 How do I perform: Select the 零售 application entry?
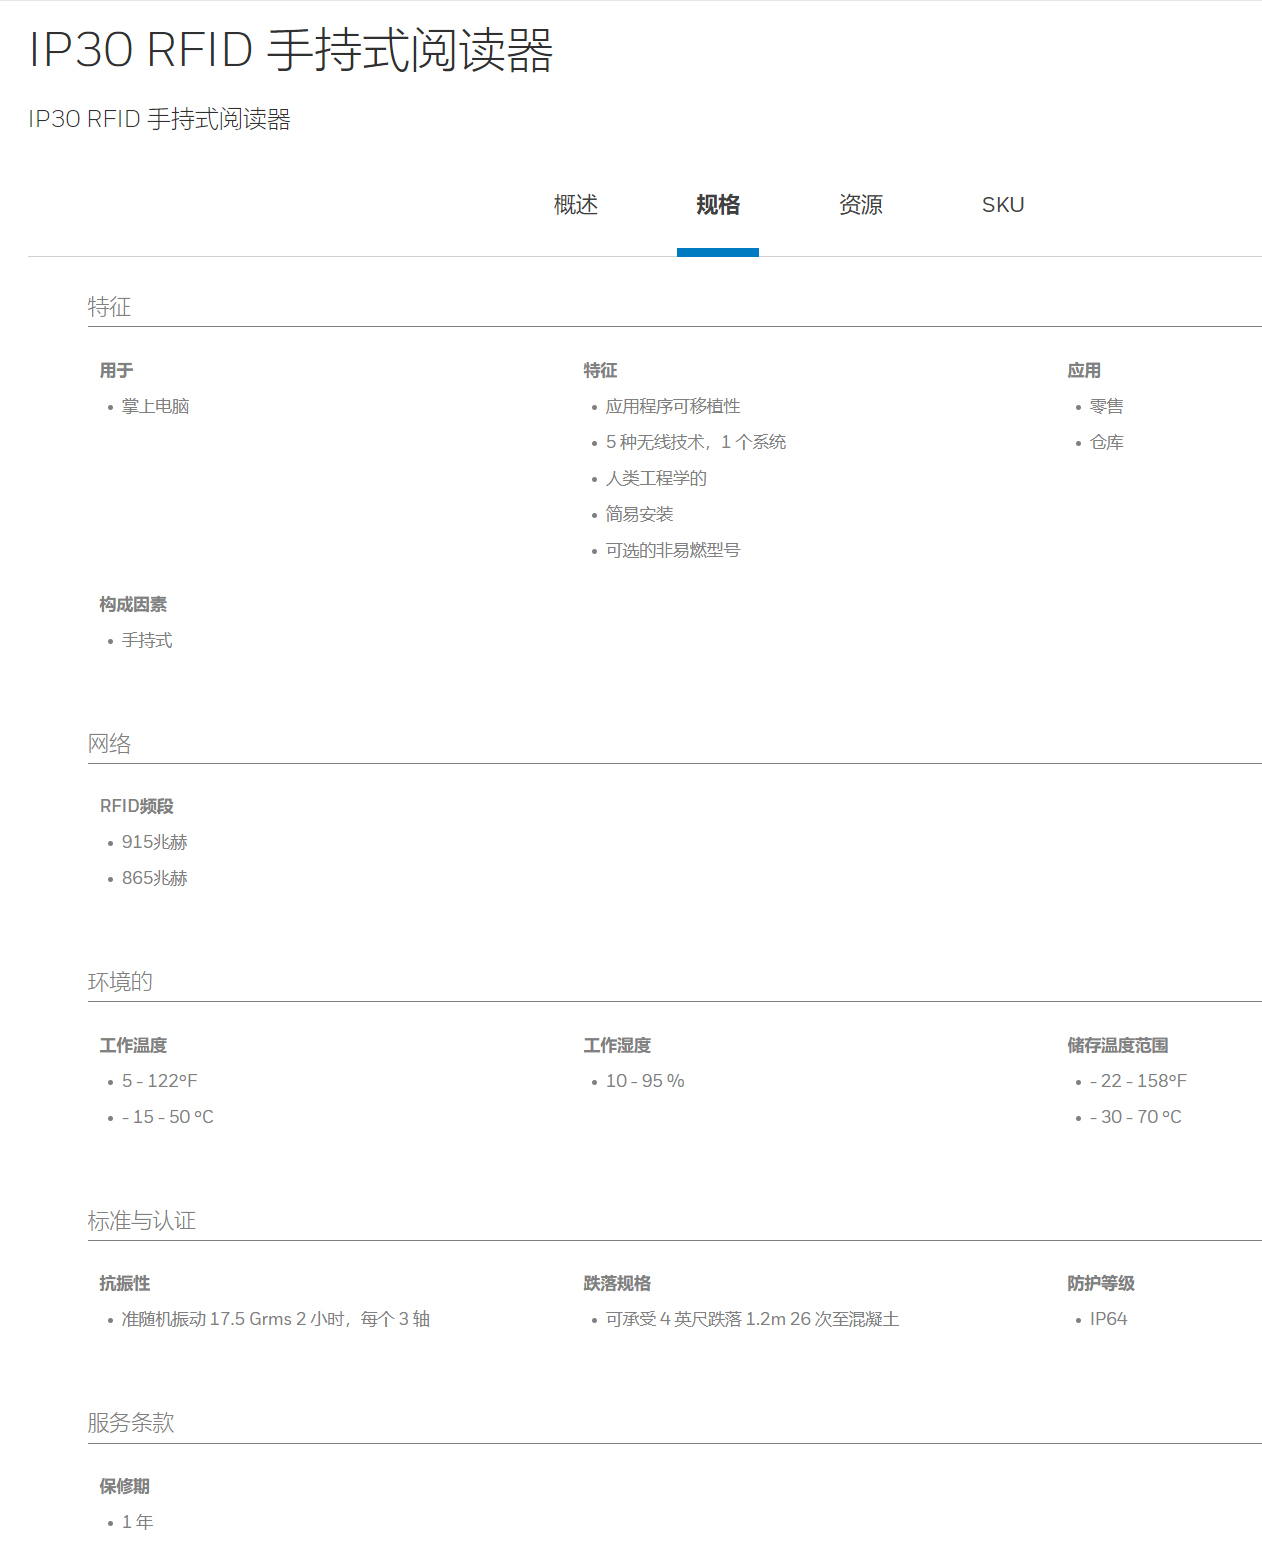tap(1106, 406)
